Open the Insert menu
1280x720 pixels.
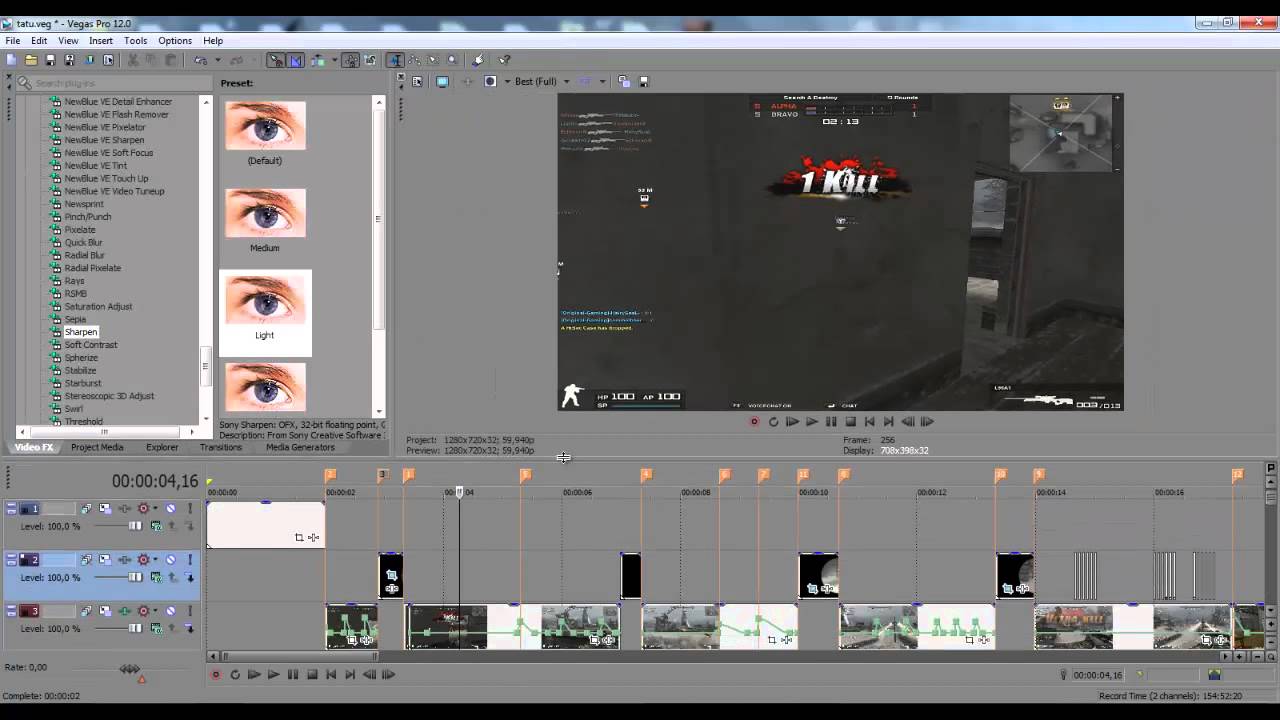(x=101, y=41)
